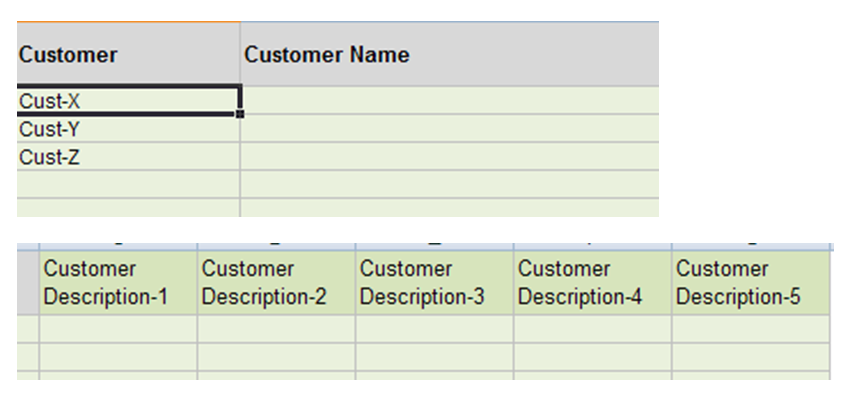Click the Customer Description-2 header
This screenshot has width=842, height=396.
(x=276, y=283)
